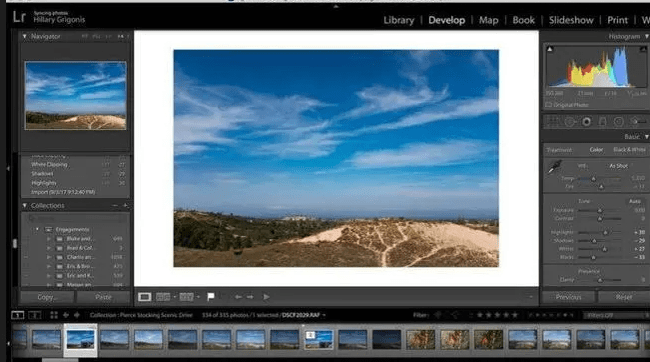This screenshot has height=362, width=650.
Task: Check the Original Photo checkbox
Action: click(x=548, y=105)
